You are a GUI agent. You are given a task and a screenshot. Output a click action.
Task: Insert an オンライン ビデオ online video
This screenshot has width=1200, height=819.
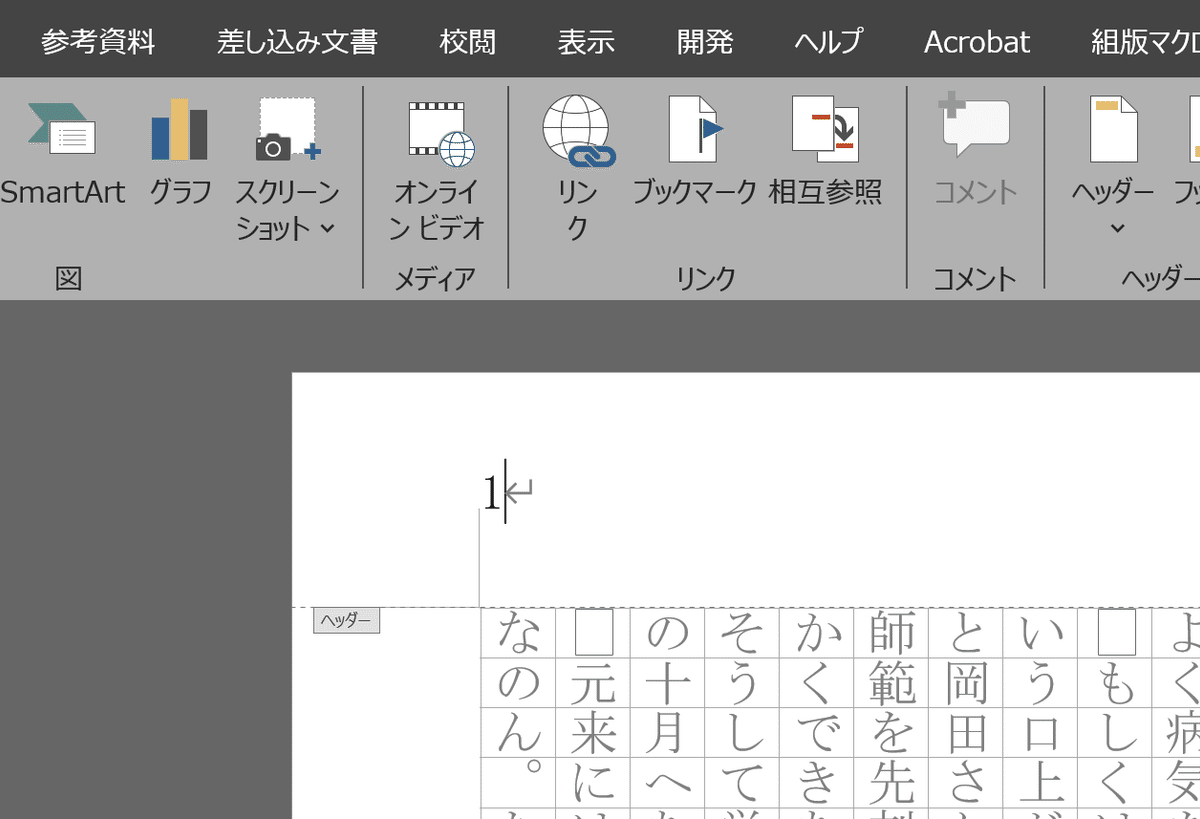point(436,170)
